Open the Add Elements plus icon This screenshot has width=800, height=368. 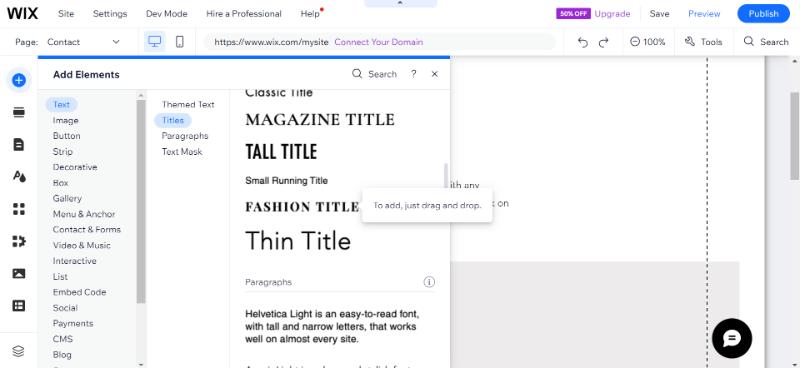pos(19,80)
